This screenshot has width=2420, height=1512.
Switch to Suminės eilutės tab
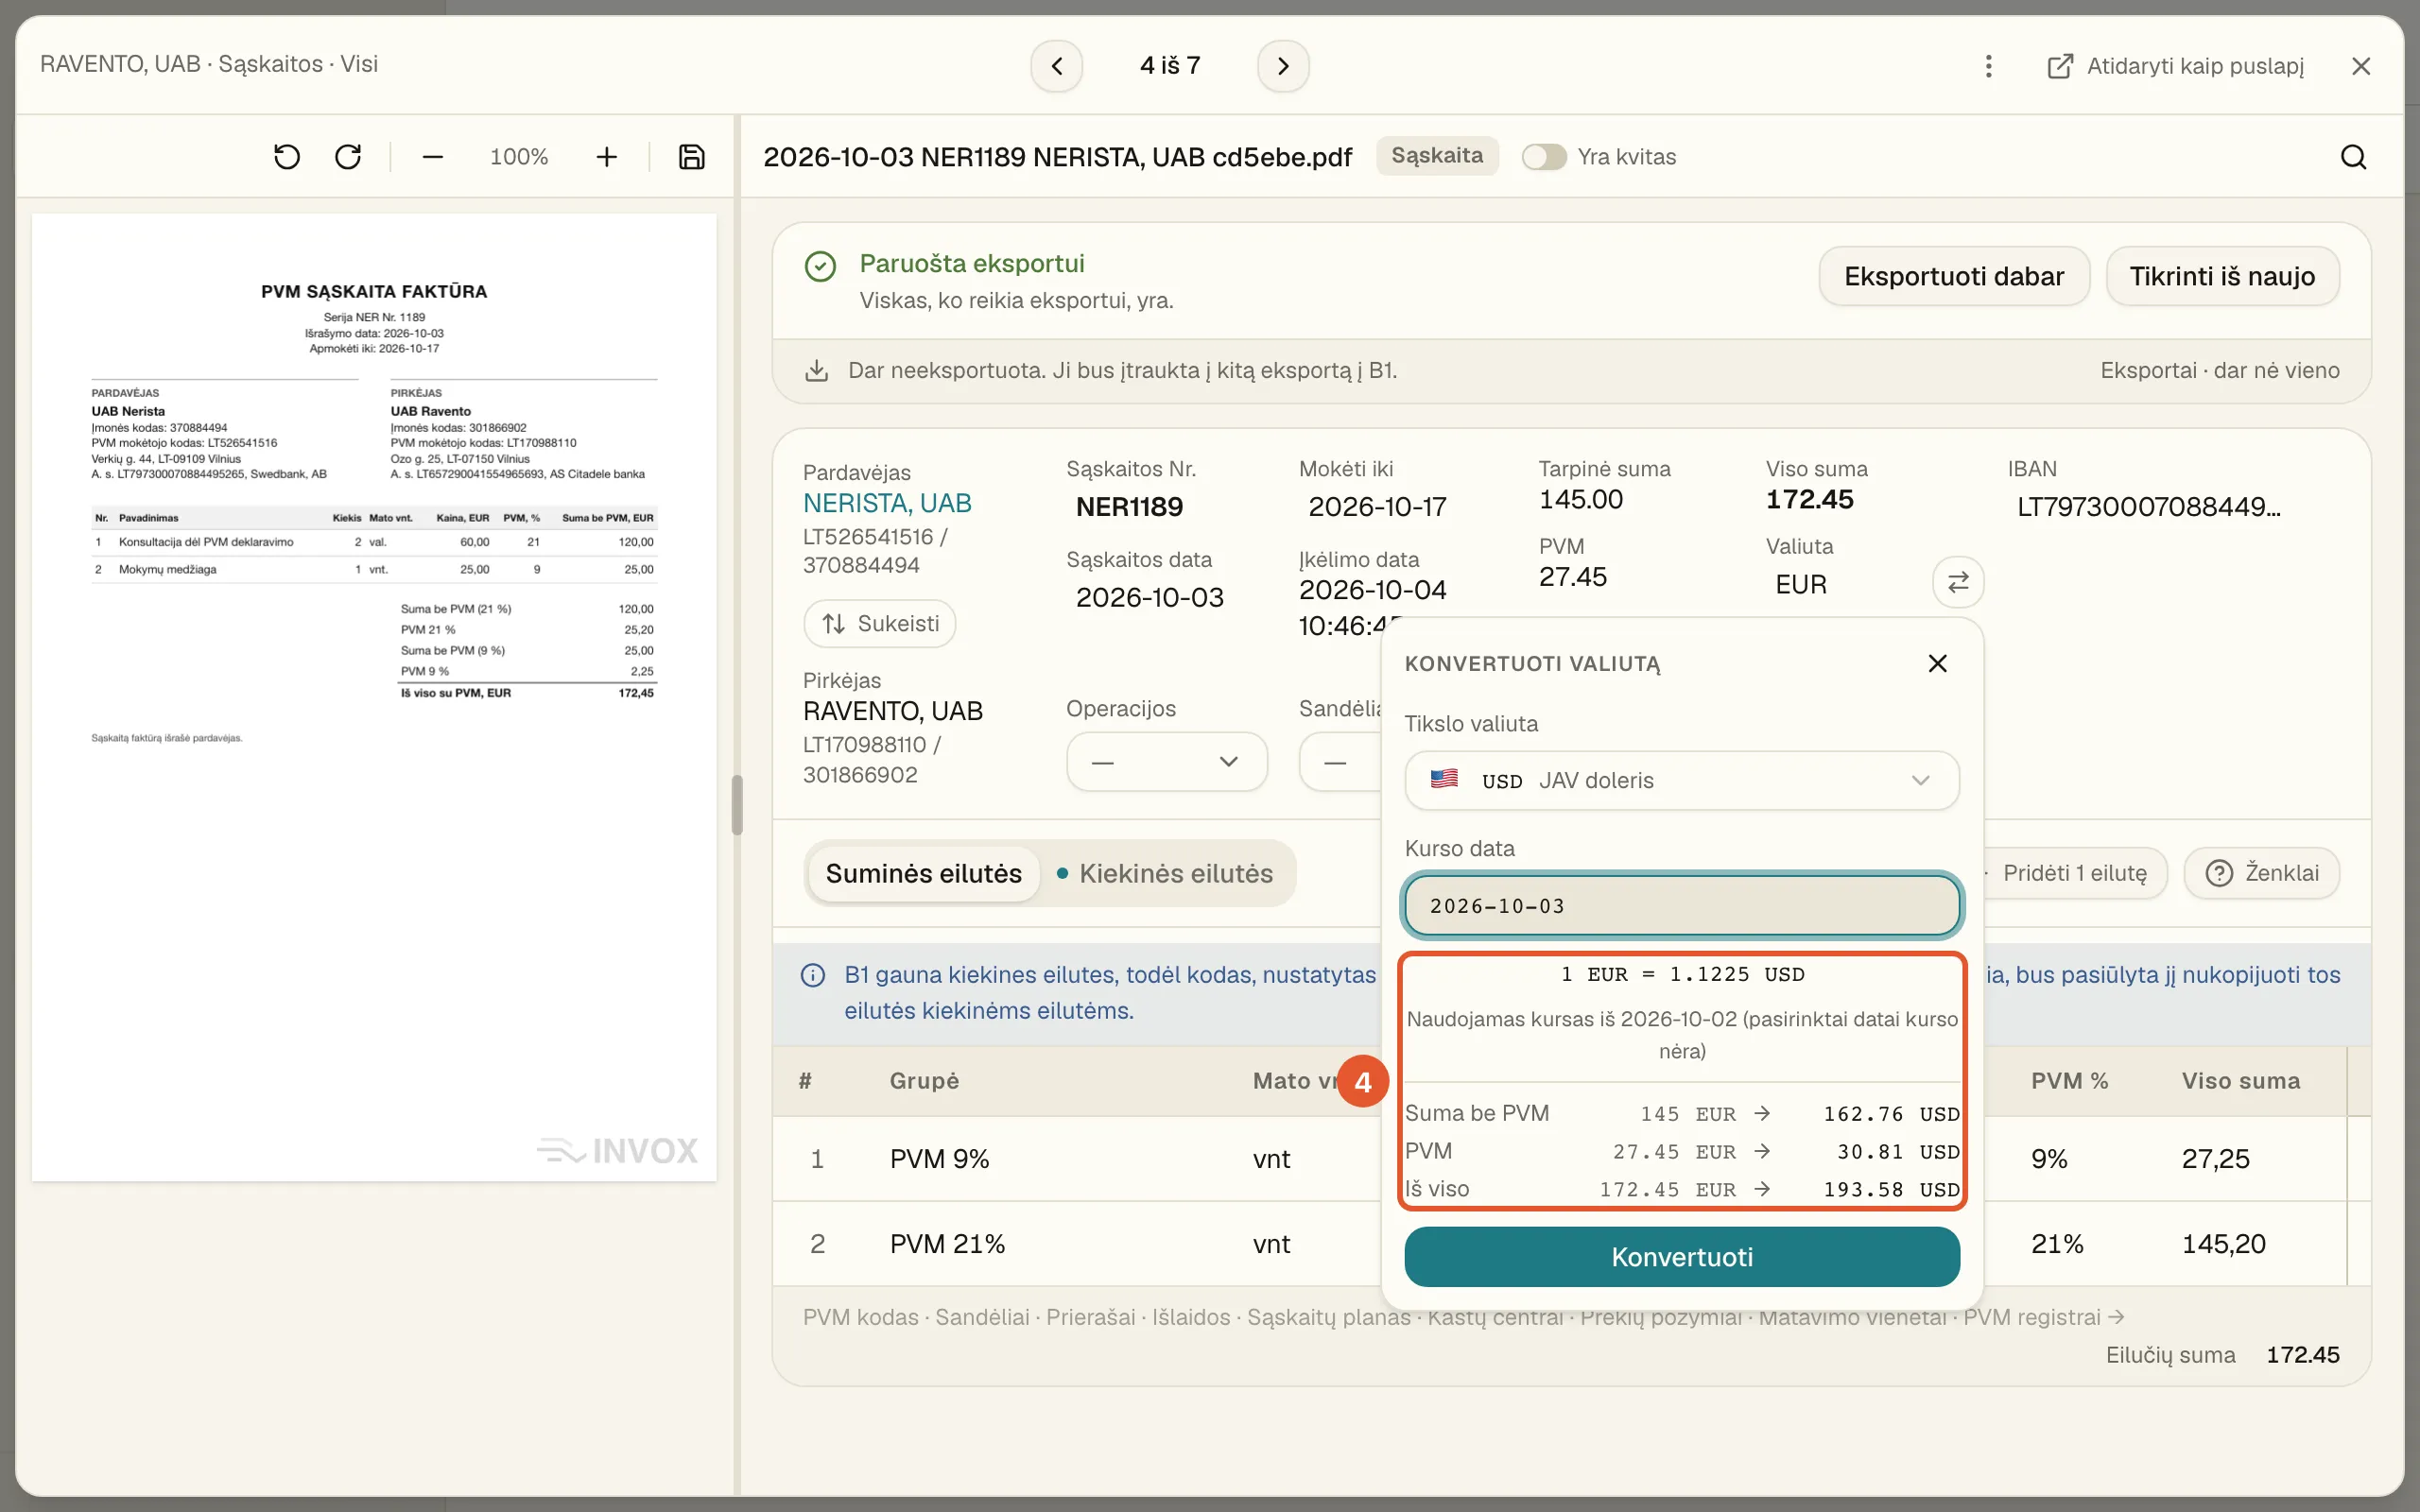(x=923, y=873)
